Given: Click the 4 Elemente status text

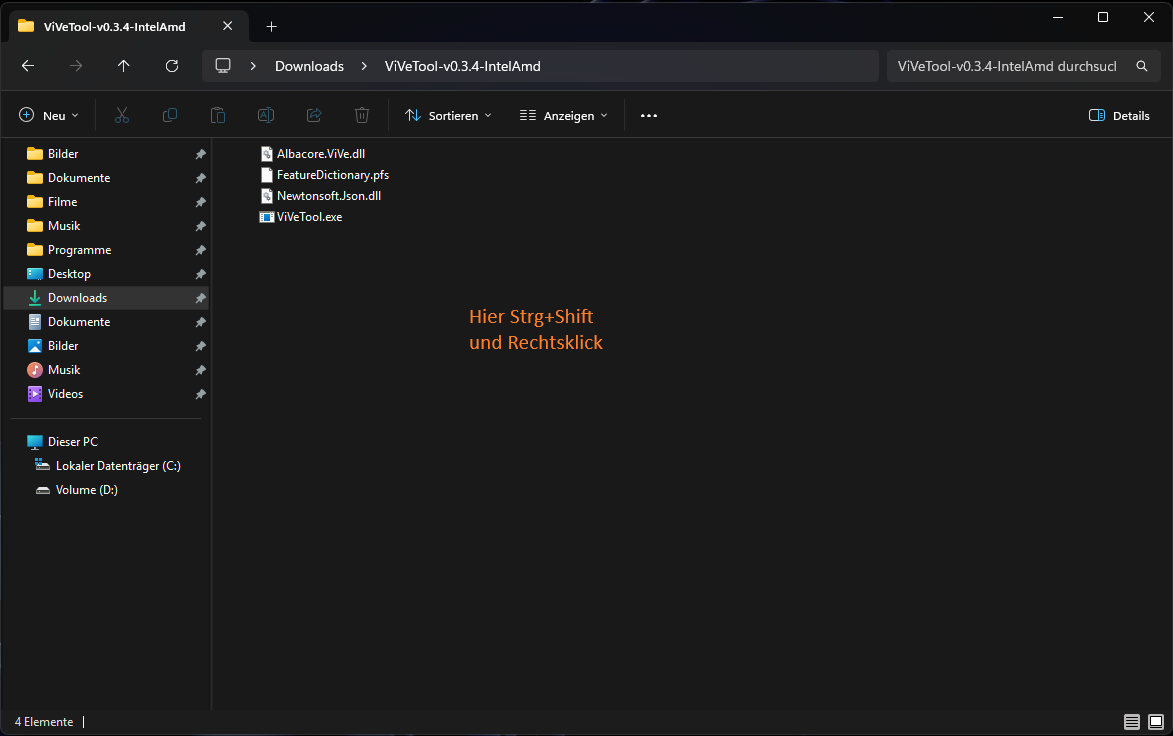Looking at the screenshot, I should pyautogui.click(x=44, y=722).
